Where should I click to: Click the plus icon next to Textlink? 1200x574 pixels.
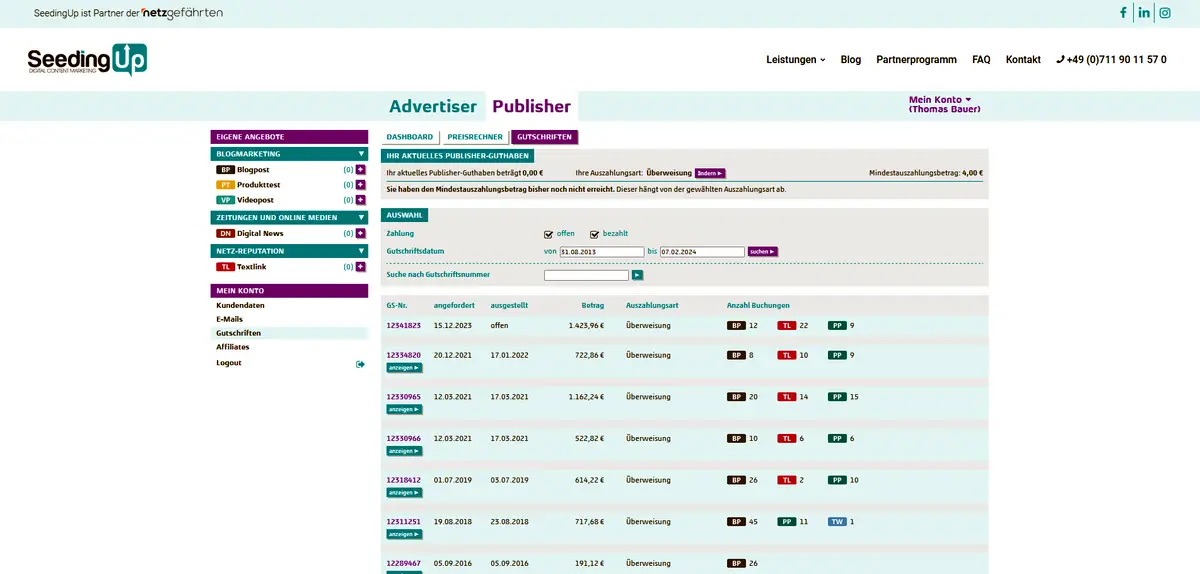pyautogui.click(x=361, y=267)
